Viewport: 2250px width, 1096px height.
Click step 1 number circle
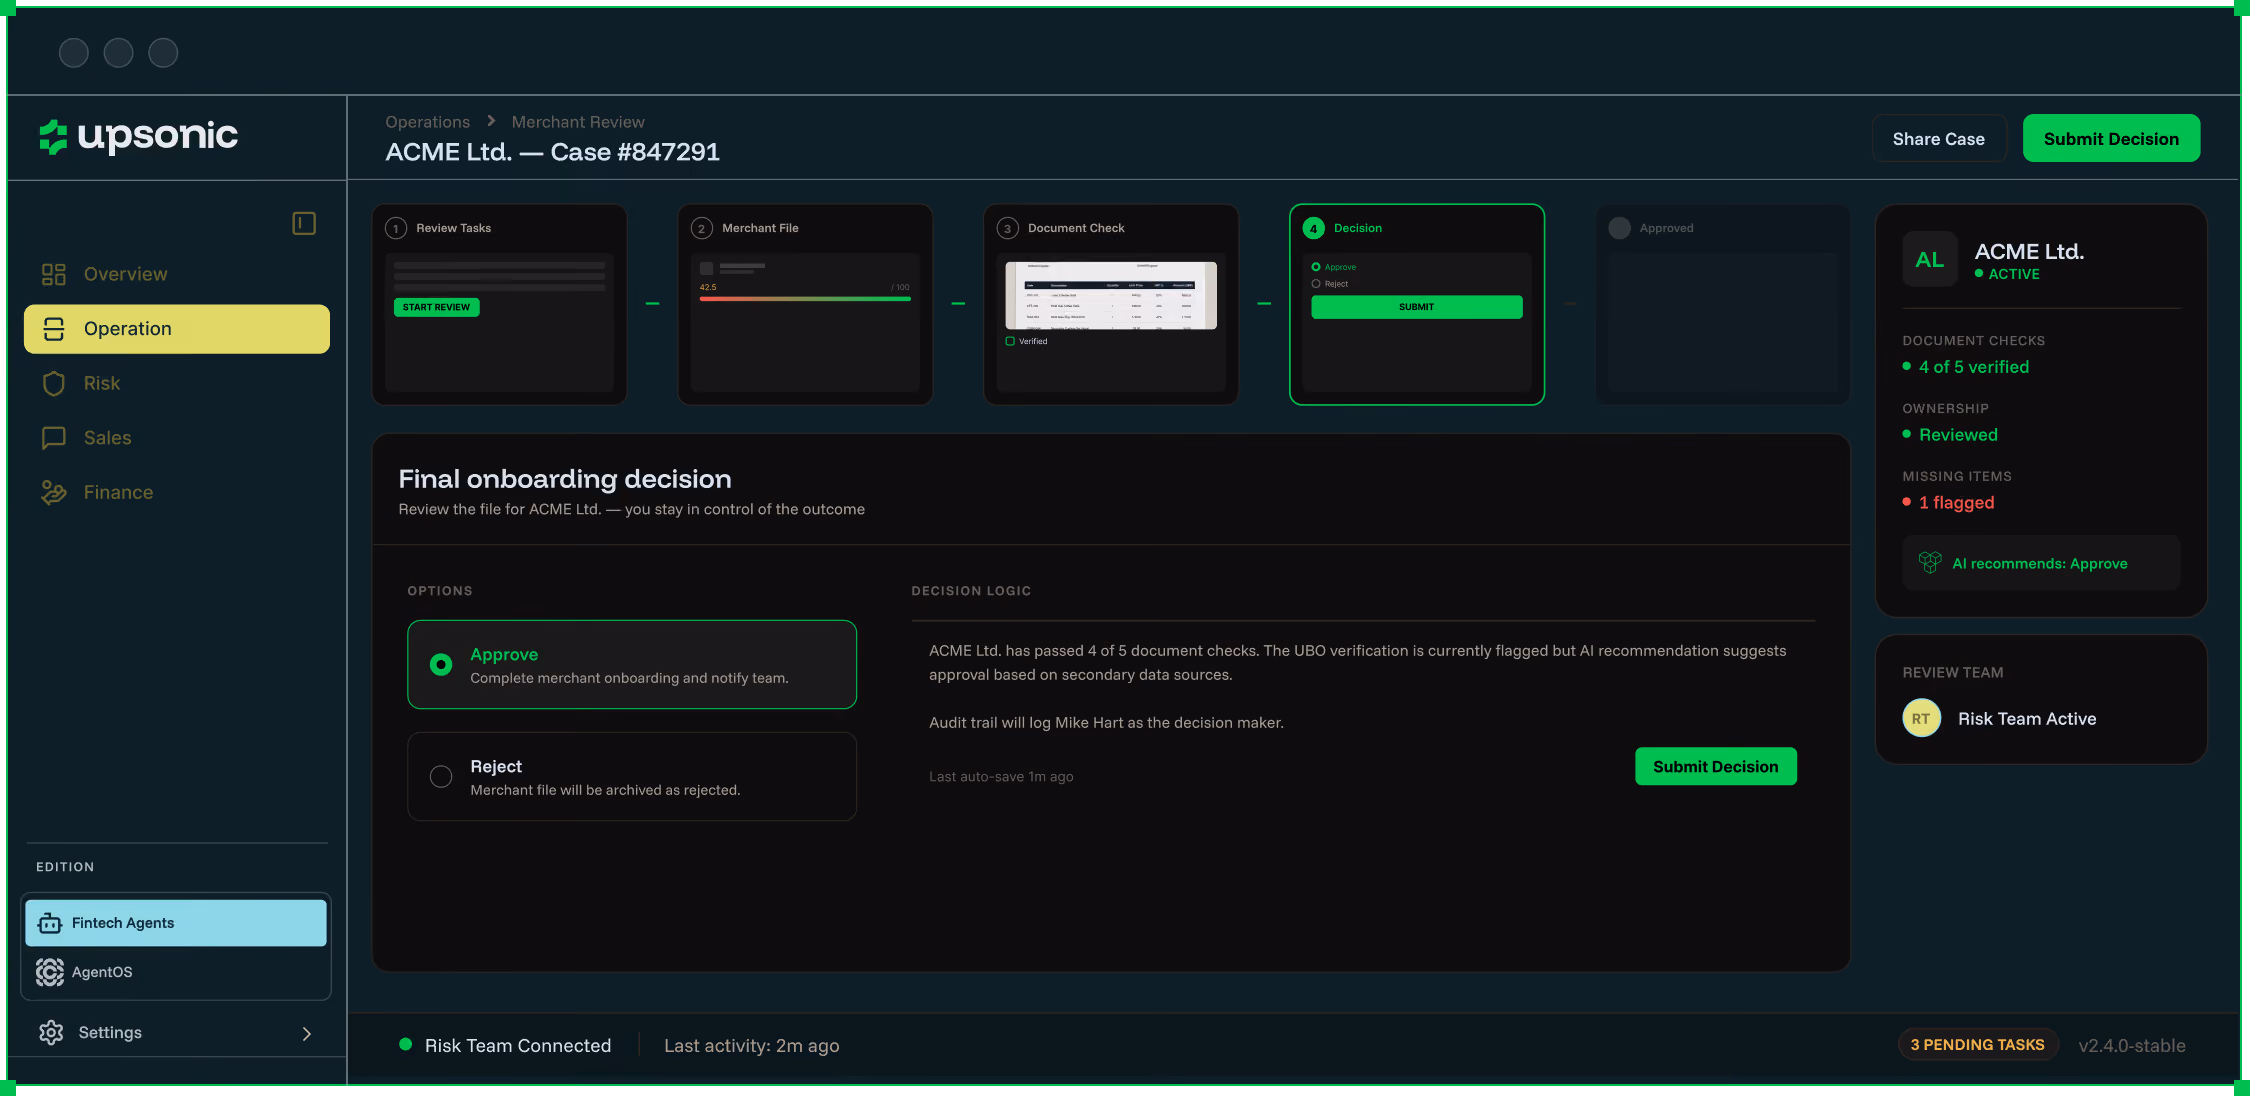click(396, 228)
